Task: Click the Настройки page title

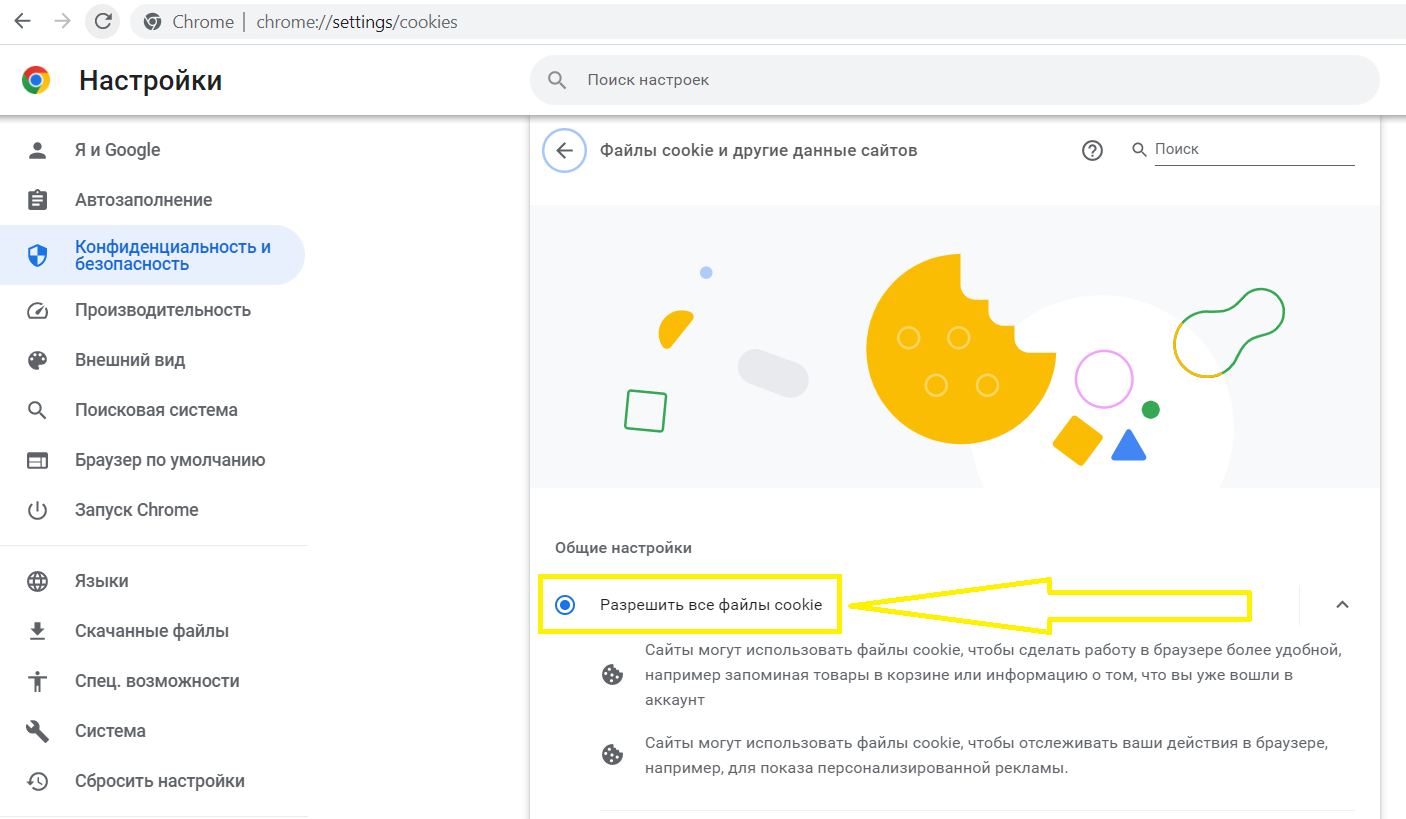Action: 150,80
